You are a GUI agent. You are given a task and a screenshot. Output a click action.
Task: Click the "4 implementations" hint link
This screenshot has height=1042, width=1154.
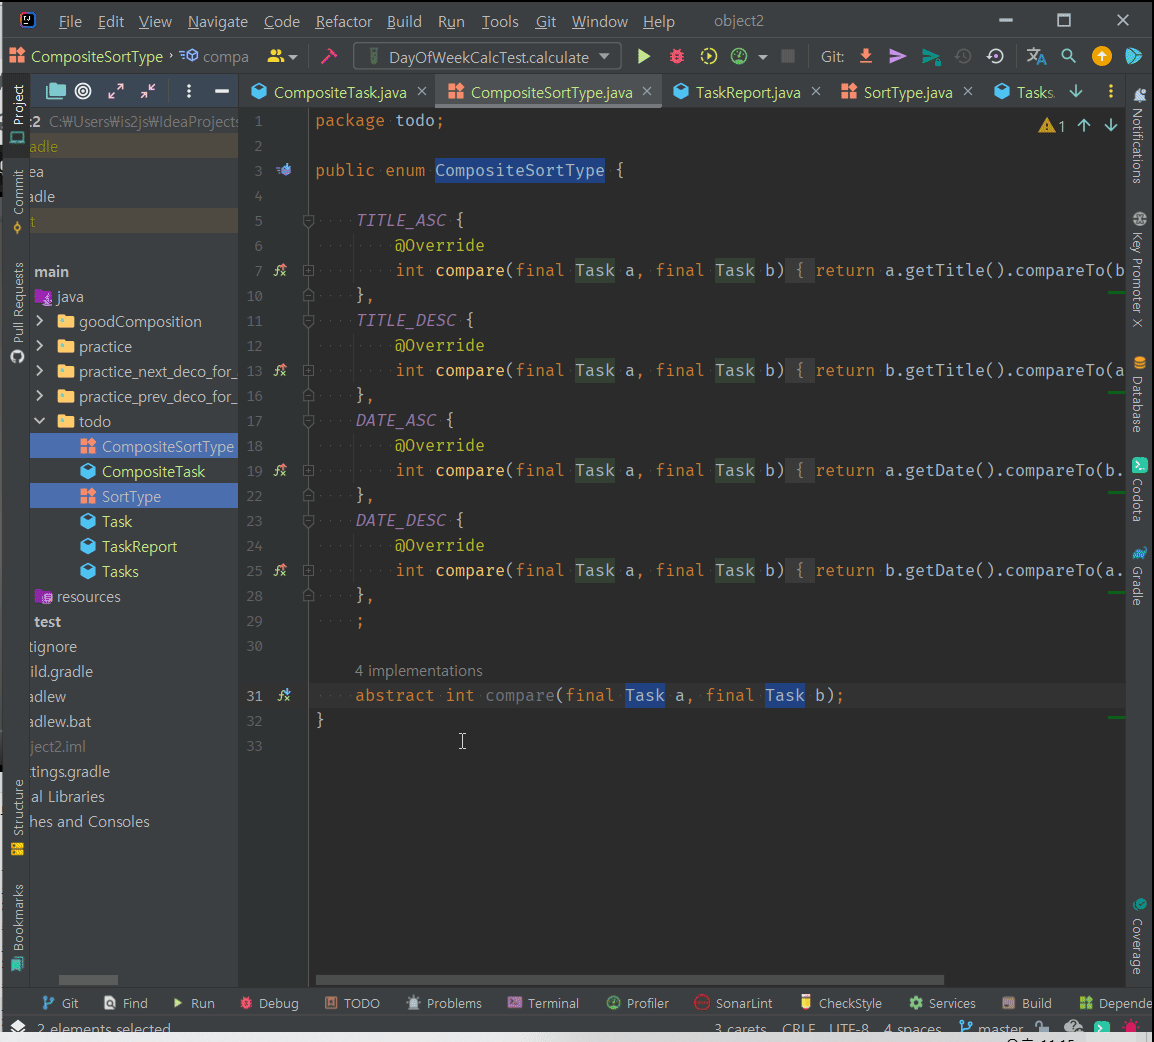pyautogui.click(x=418, y=671)
